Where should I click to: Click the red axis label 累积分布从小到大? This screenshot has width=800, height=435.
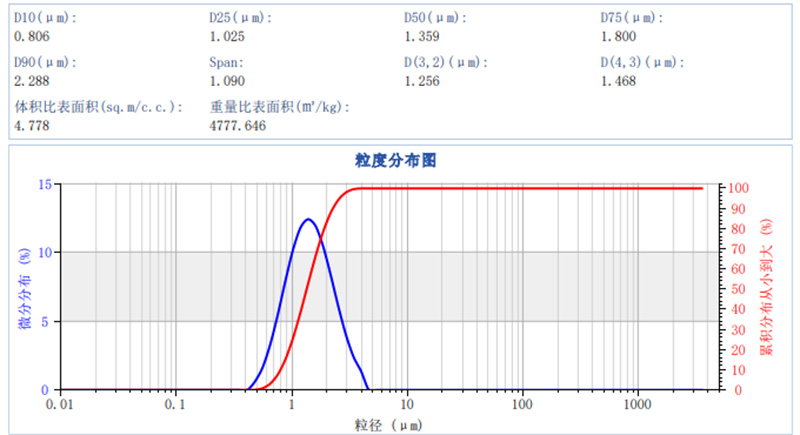[767, 287]
